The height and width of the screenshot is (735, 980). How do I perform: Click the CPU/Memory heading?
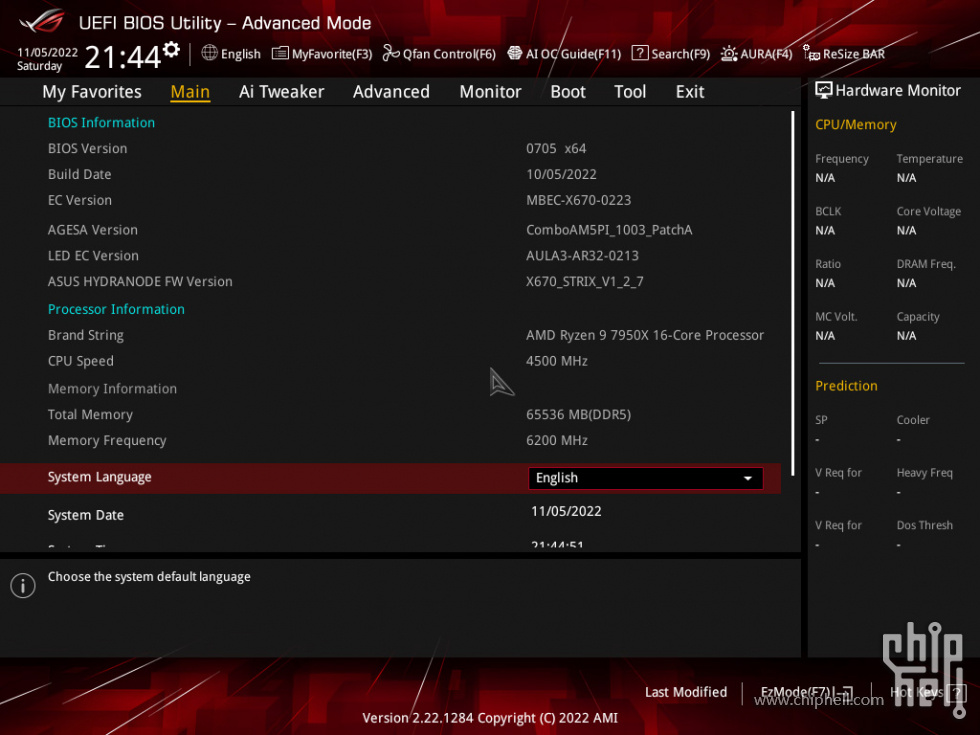point(856,125)
